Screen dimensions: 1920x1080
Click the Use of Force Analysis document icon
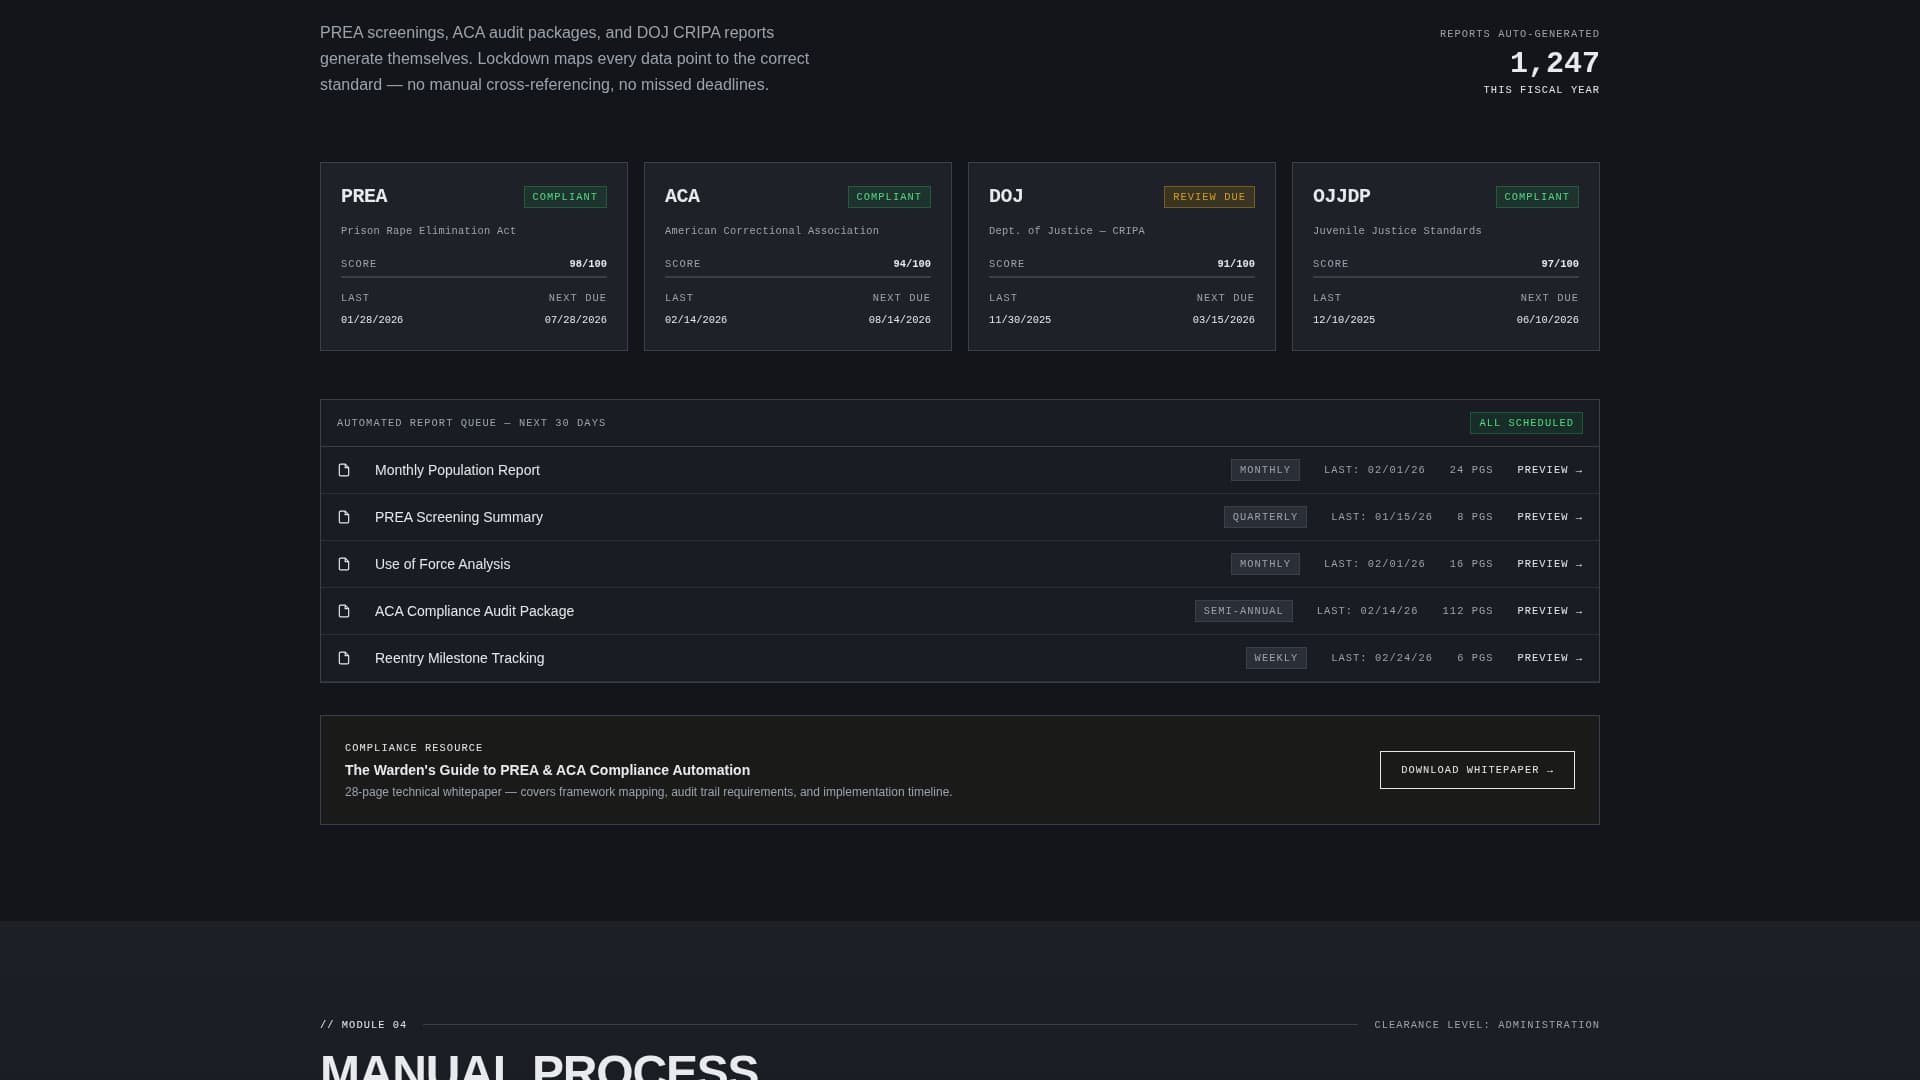(x=344, y=564)
